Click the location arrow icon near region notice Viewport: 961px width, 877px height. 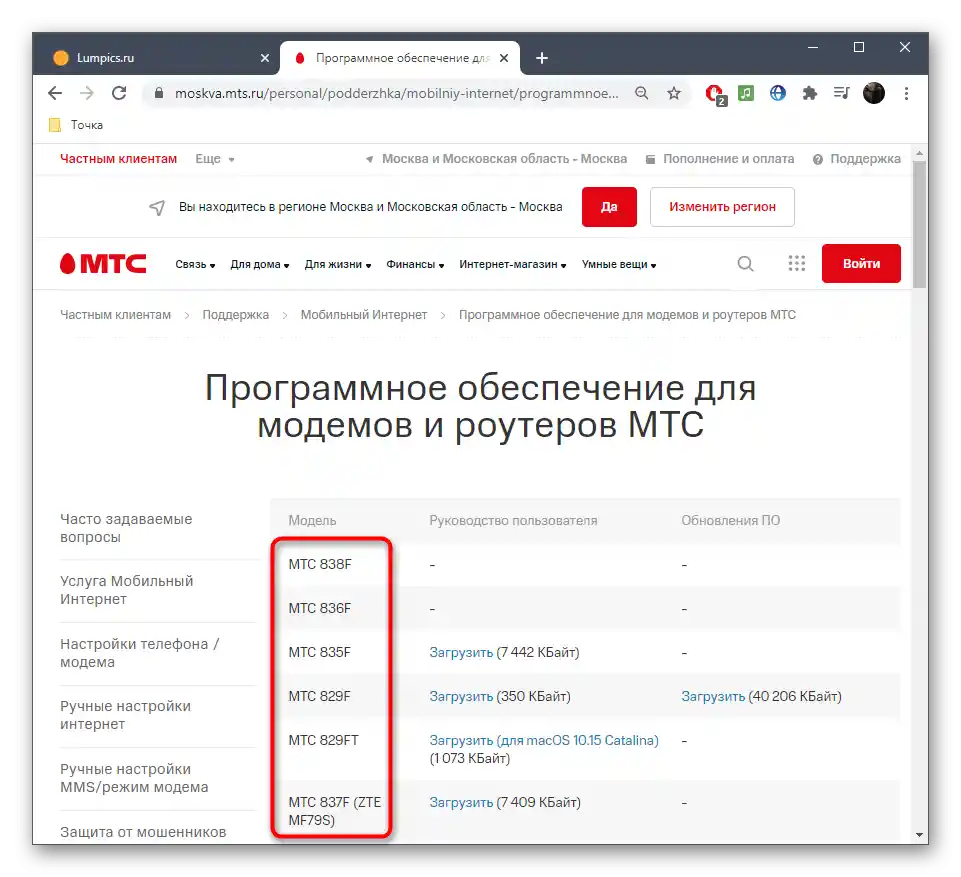click(158, 208)
